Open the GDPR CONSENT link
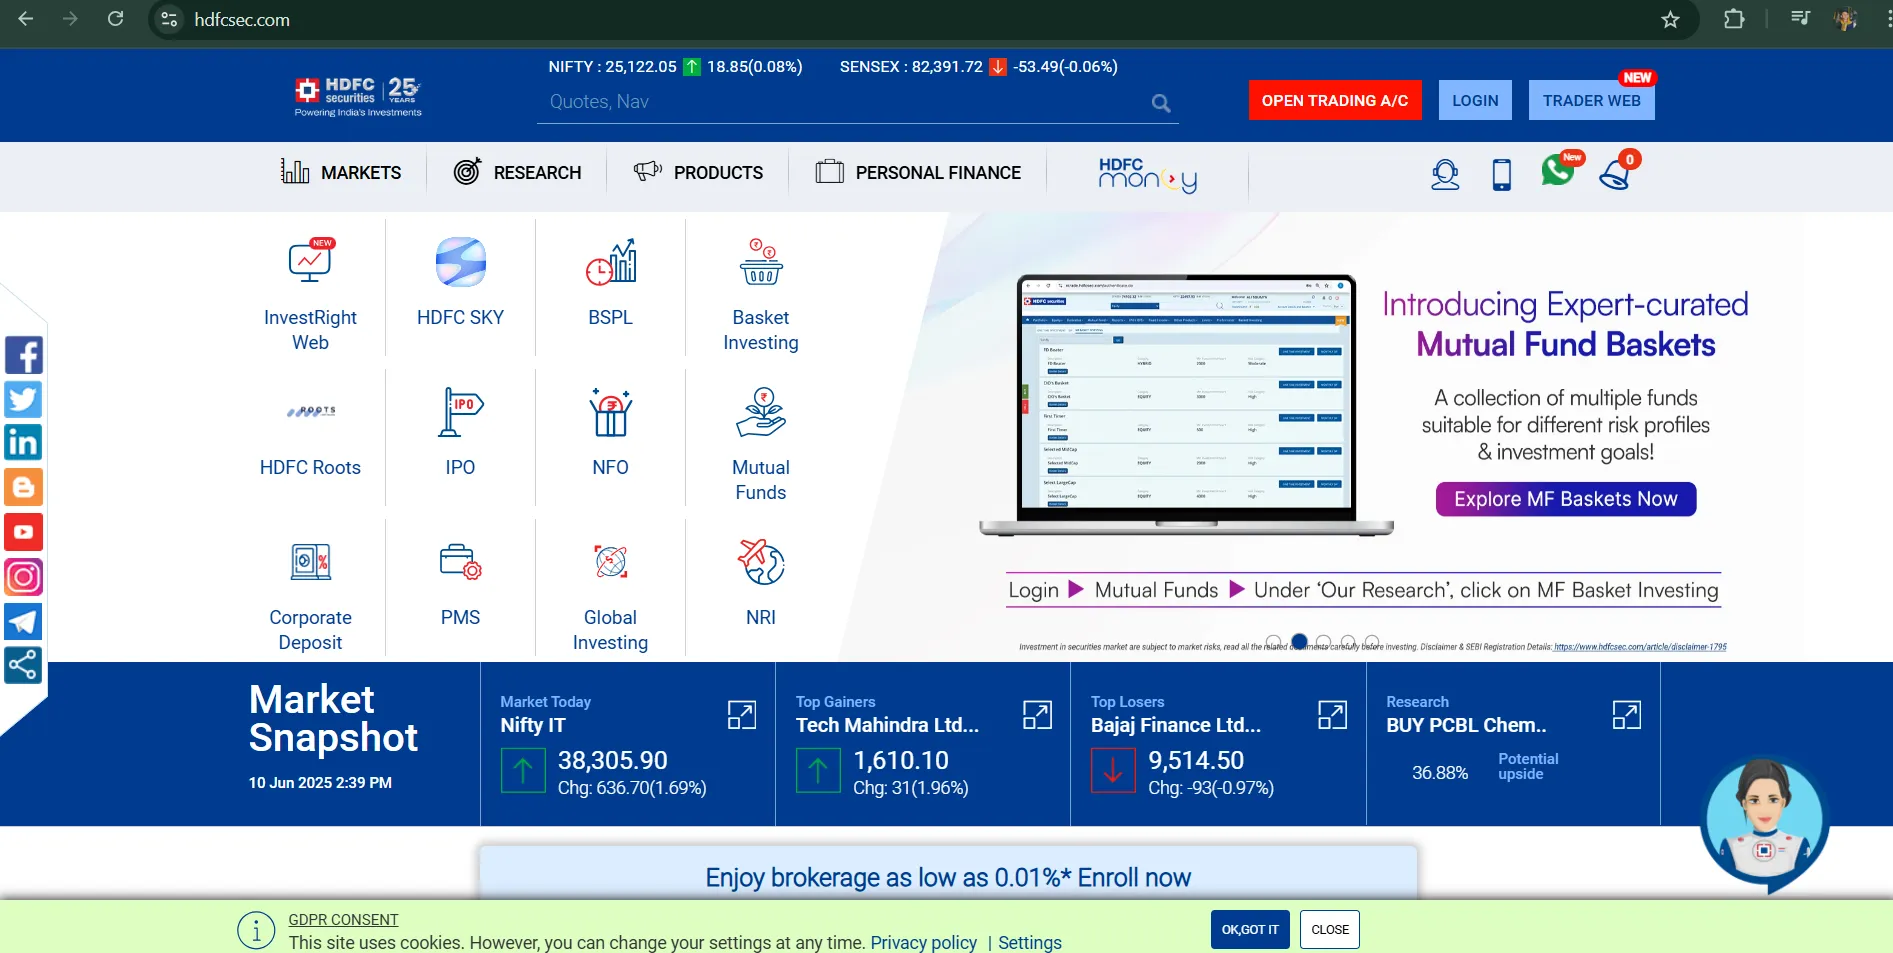The image size is (1893, 953). [343, 919]
